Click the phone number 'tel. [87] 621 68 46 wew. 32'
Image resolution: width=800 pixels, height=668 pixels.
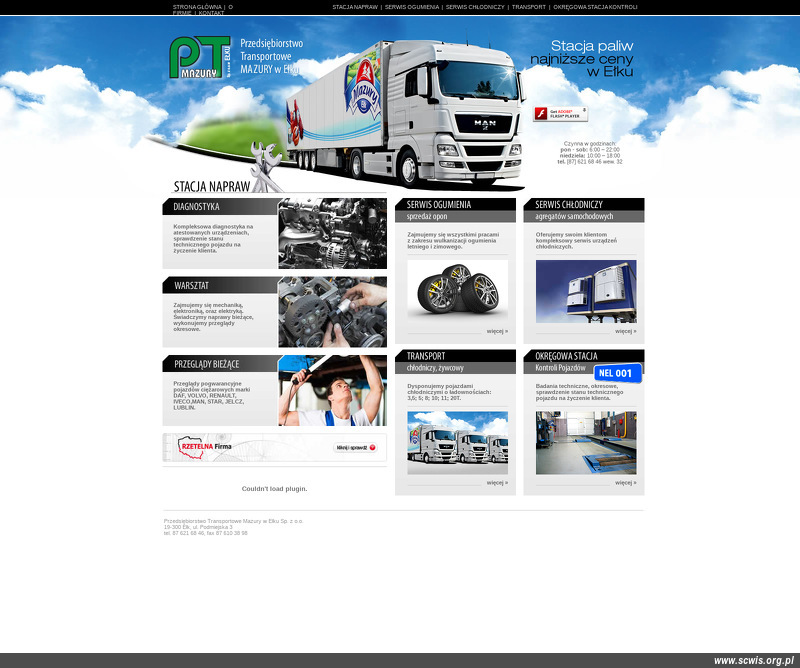(x=590, y=162)
